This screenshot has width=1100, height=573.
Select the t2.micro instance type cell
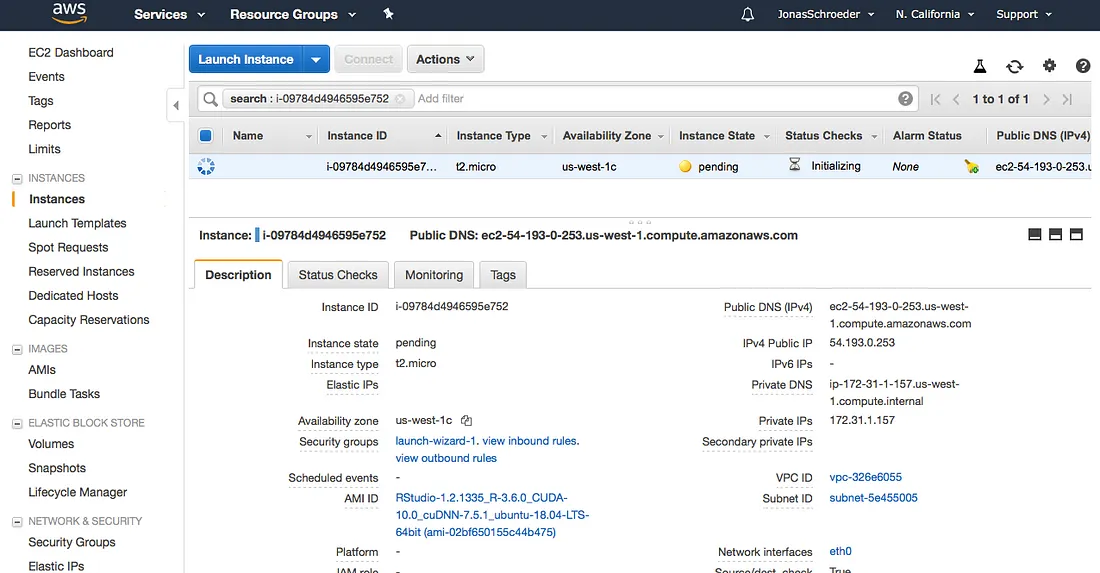click(476, 167)
